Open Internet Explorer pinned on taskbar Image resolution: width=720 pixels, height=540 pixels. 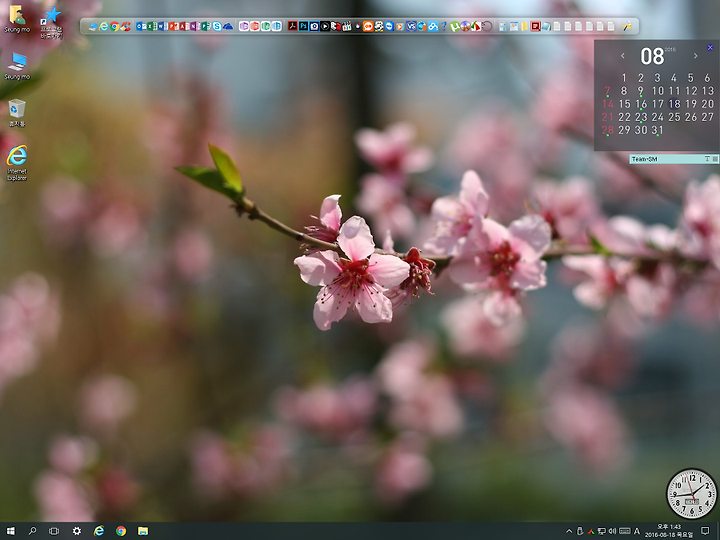(99, 531)
